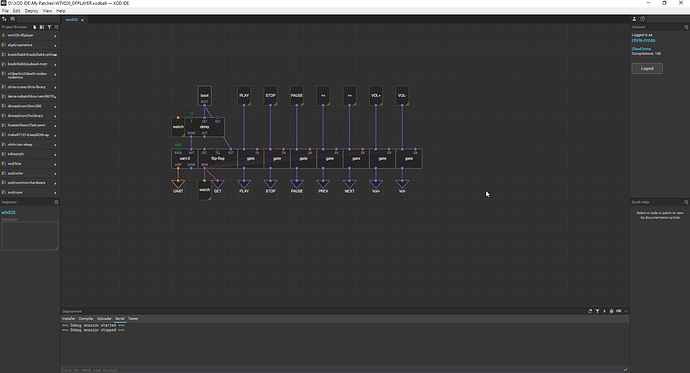The width and height of the screenshot is (690, 373).
Task: Click the filter icon in Project Browser
Action: [x=49, y=27]
